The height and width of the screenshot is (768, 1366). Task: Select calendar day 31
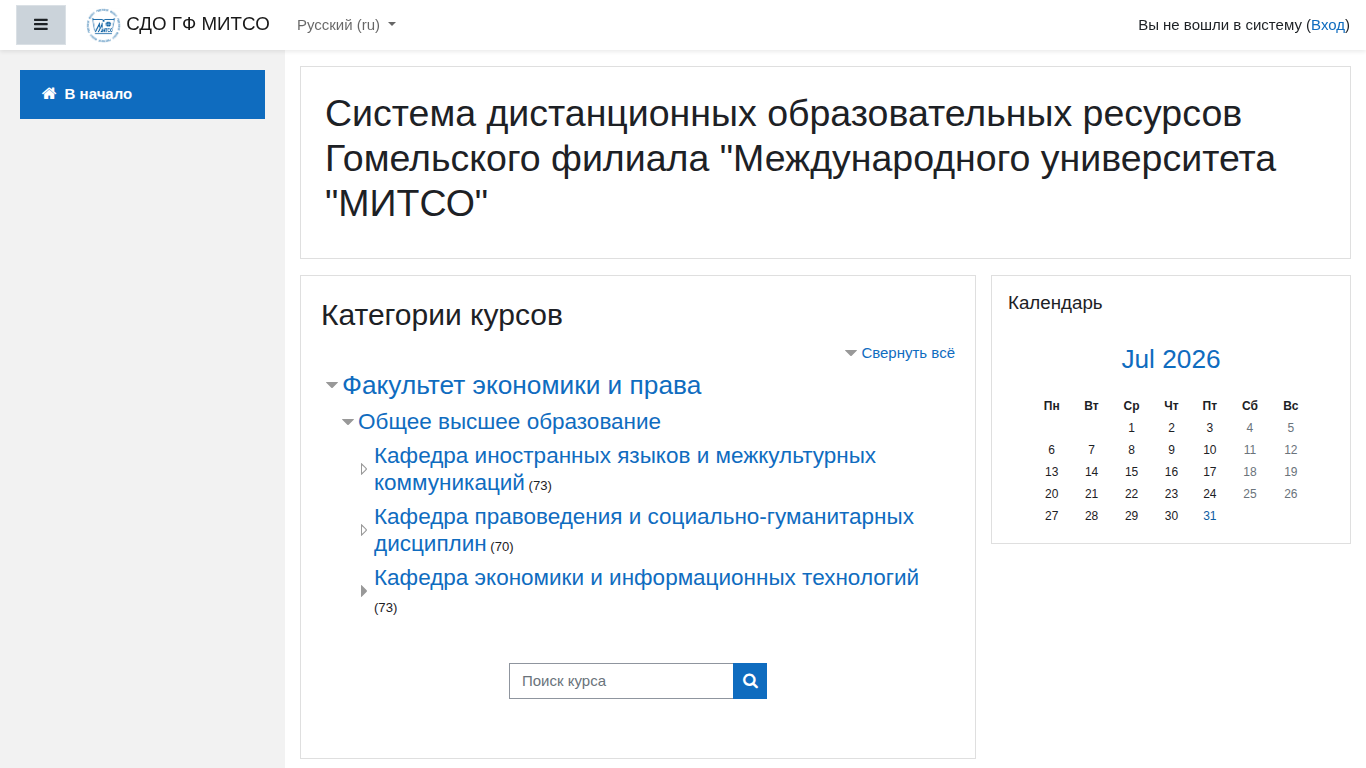(1210, 516)
